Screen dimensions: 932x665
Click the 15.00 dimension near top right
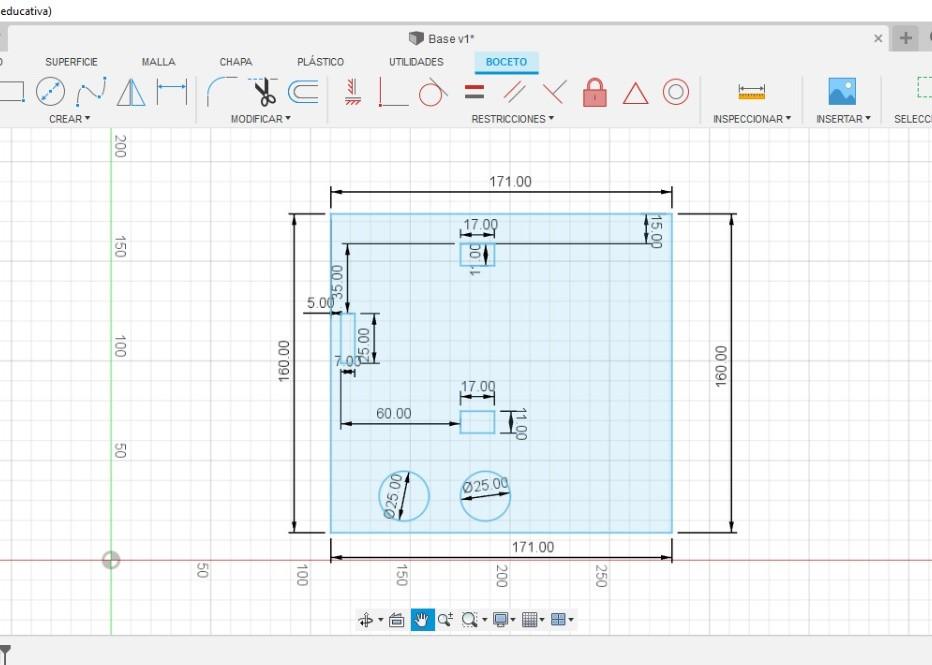pos(655,232)
